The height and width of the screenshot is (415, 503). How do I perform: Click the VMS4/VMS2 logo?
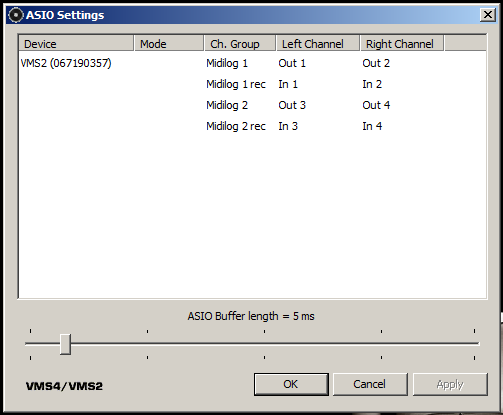pyautogui.click(x=64, y=386)
